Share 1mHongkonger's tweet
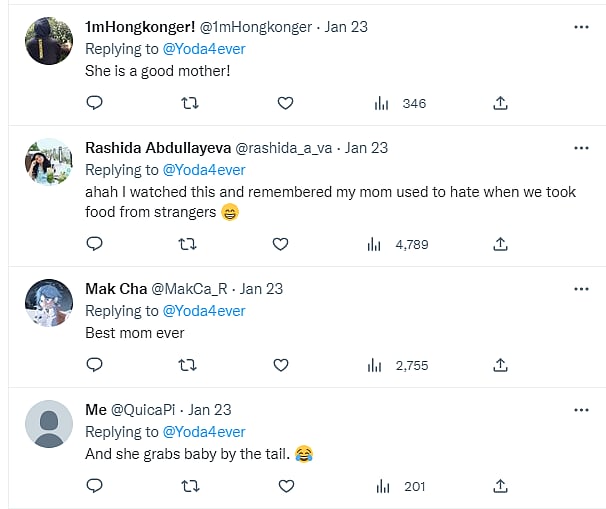The width and height of the screenshot is (606, 509). pyautogui.click(x=501, y=102)
